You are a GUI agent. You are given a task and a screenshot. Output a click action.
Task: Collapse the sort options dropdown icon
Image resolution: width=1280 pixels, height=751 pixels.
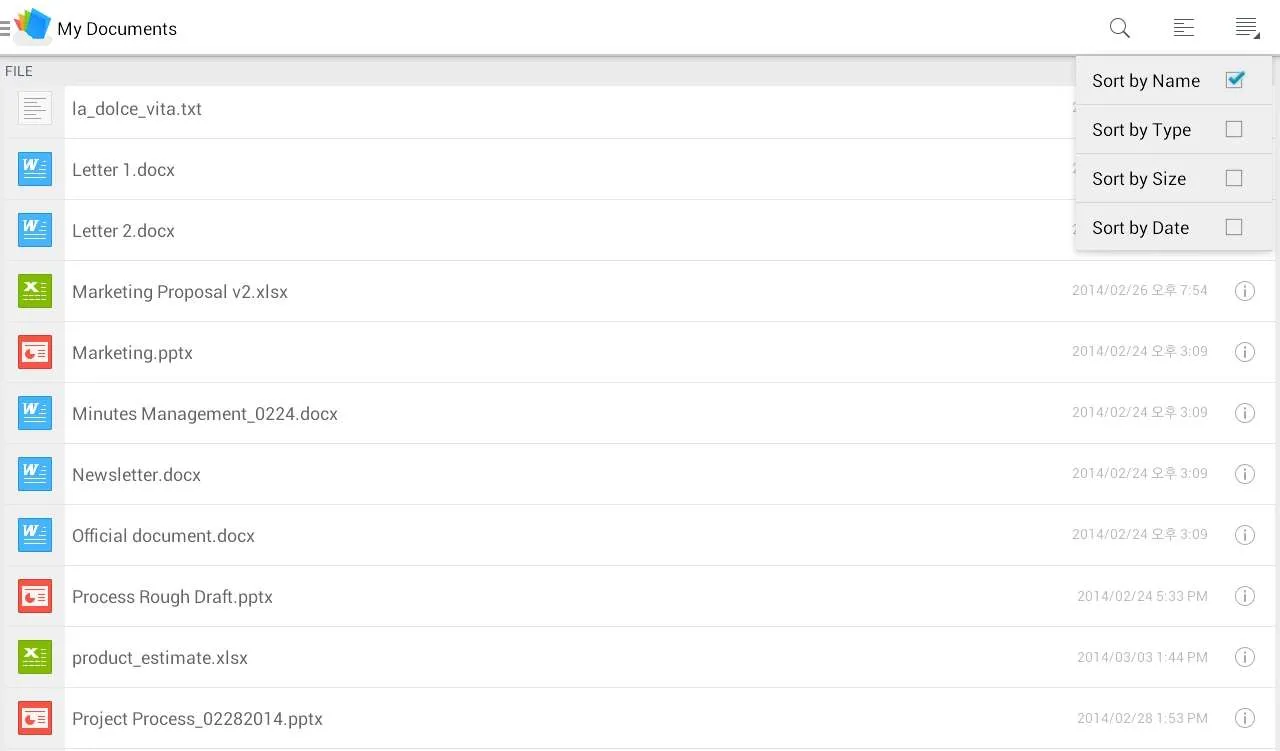click(x=1247, y=28)
